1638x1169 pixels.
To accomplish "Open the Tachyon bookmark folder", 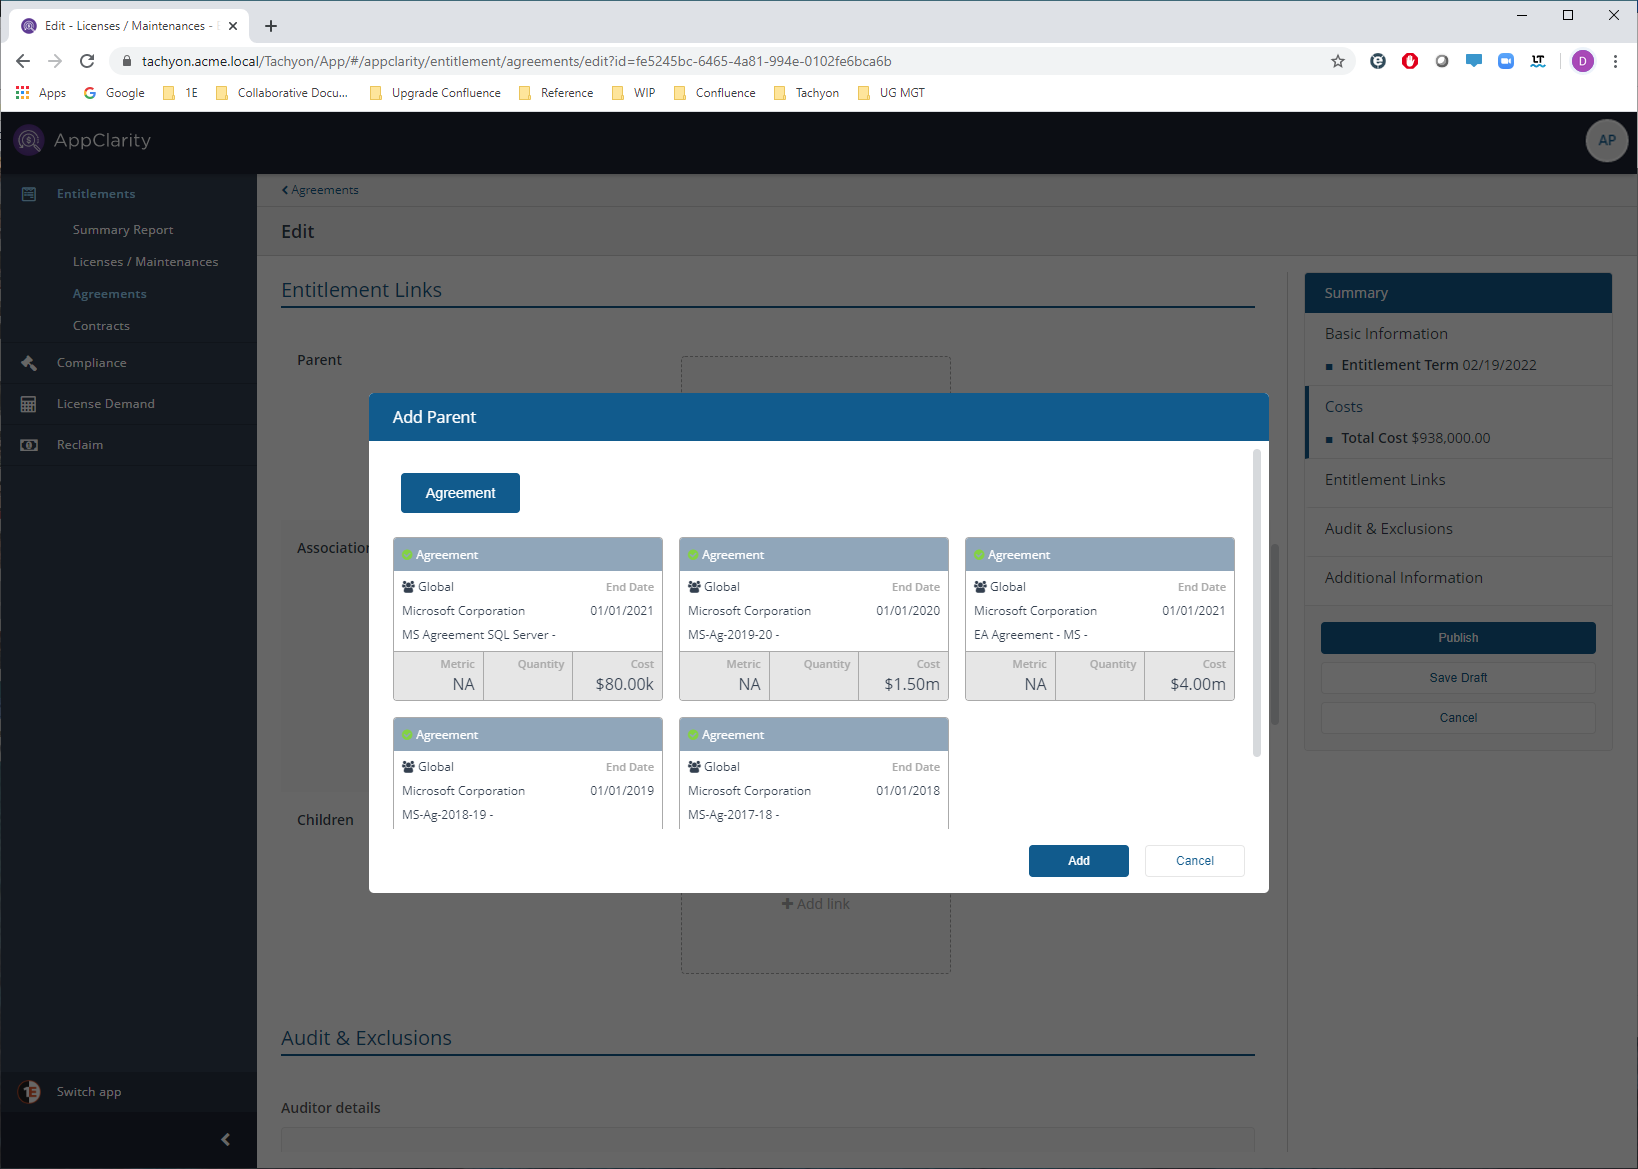I will click(x=807, y=93).
